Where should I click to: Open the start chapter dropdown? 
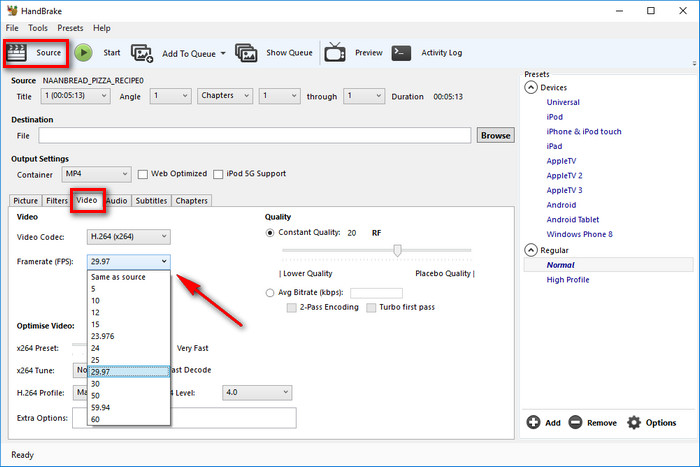279,96
